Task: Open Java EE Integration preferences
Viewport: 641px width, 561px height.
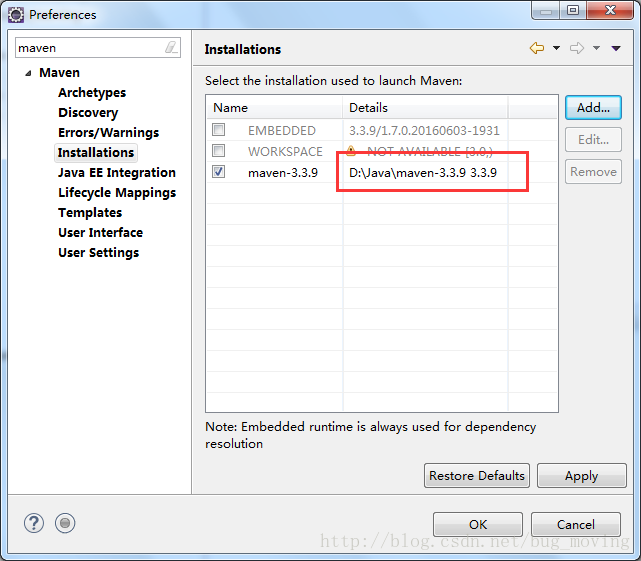Action: pos(117,173)
